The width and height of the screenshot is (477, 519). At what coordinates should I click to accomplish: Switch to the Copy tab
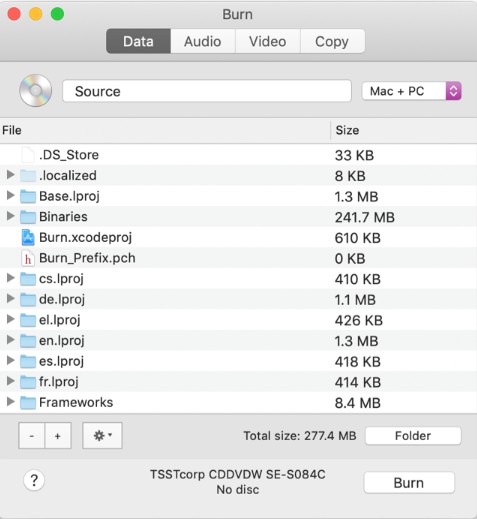332,41
